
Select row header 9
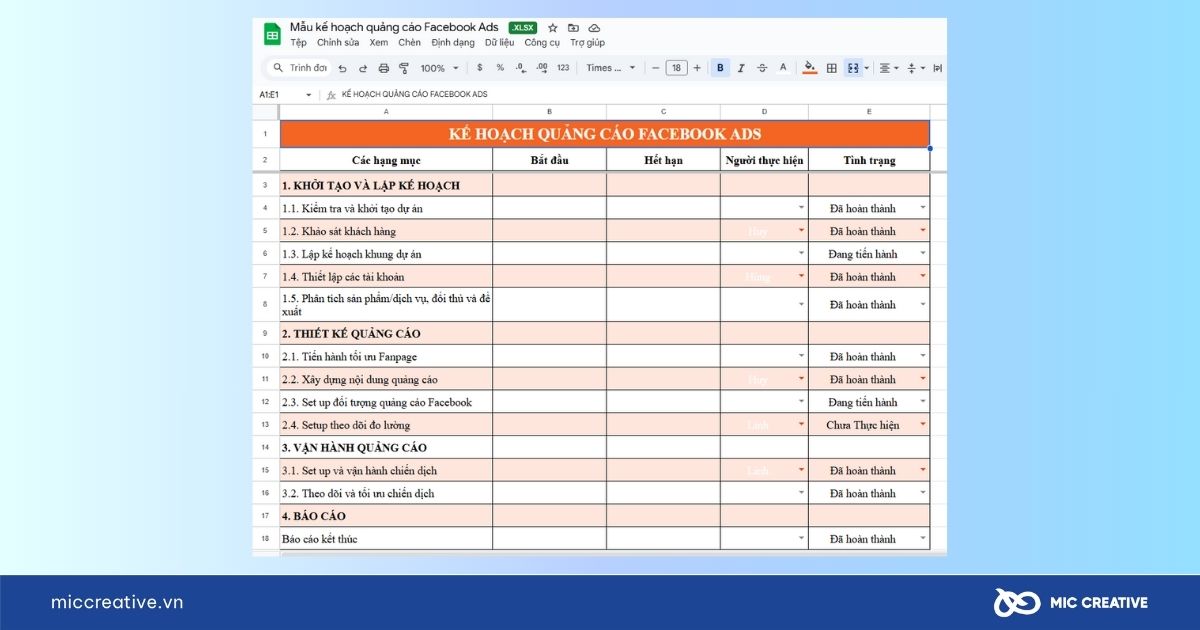pyautogui.click(x=265, y=333)
